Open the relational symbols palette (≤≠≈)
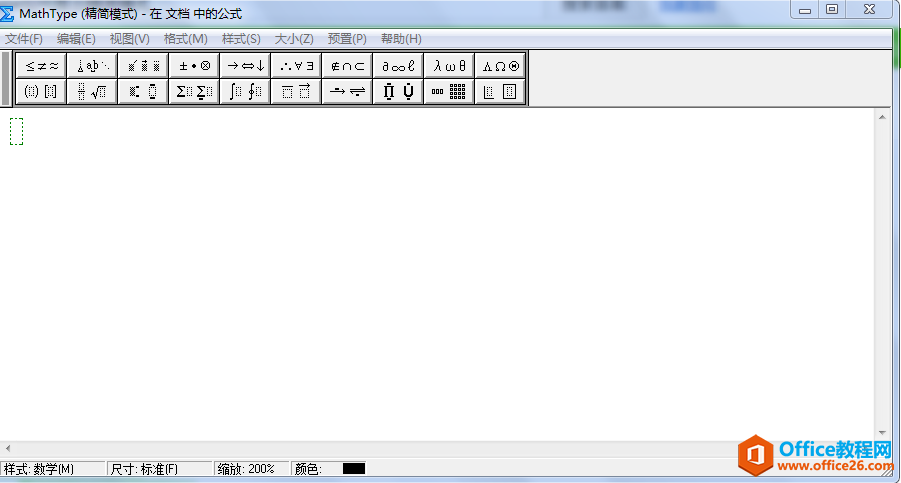Screen dimensions: 901x483 point(41,66)
